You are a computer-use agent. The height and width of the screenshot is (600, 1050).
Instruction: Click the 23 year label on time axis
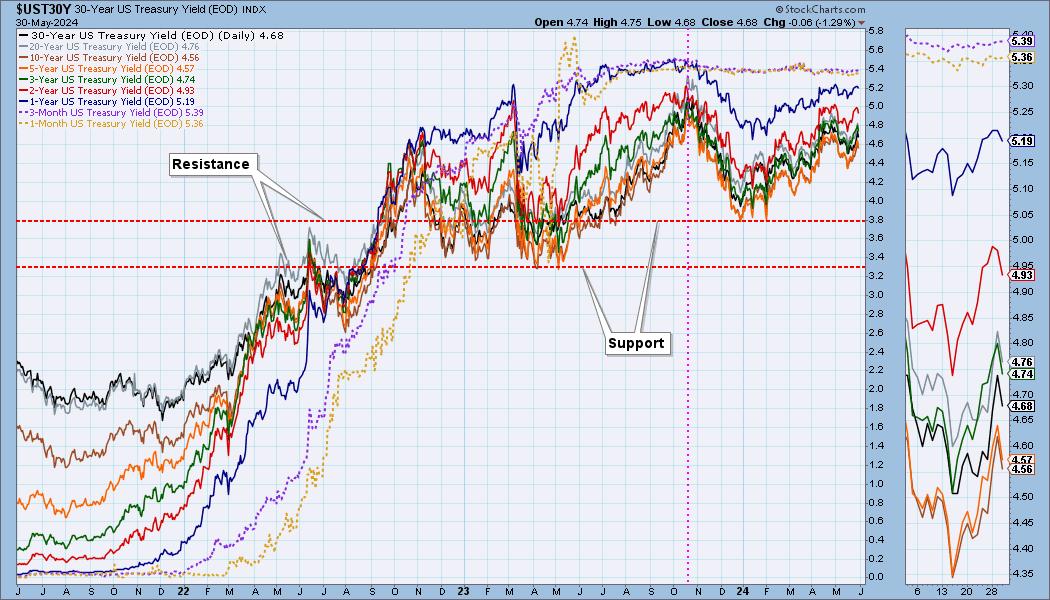click(x=463, y=591)
